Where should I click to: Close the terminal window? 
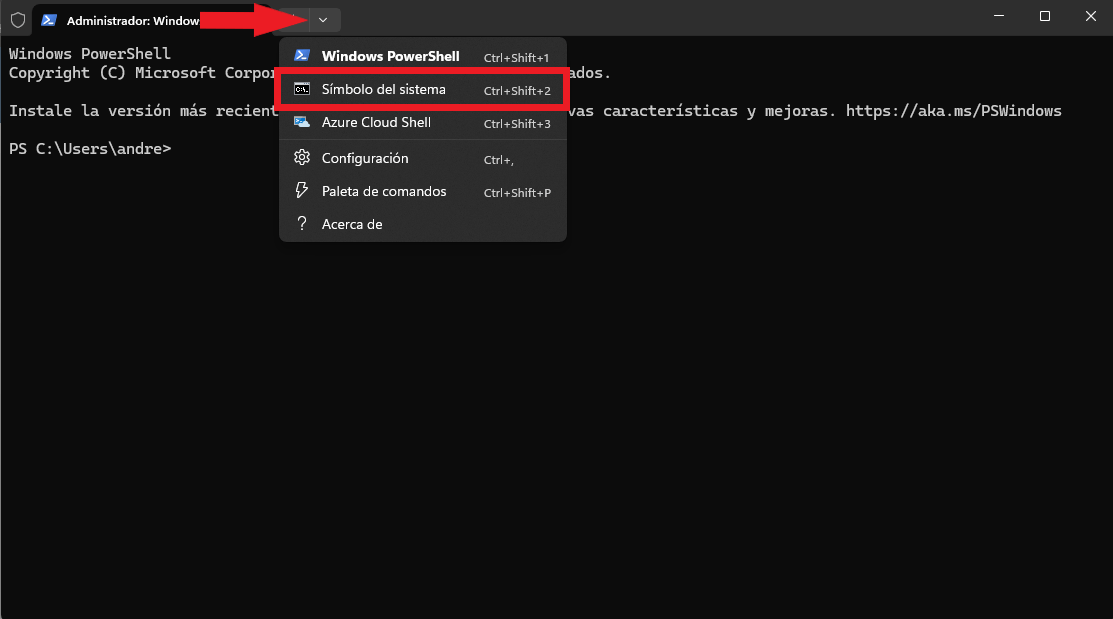click(1090, 16)
